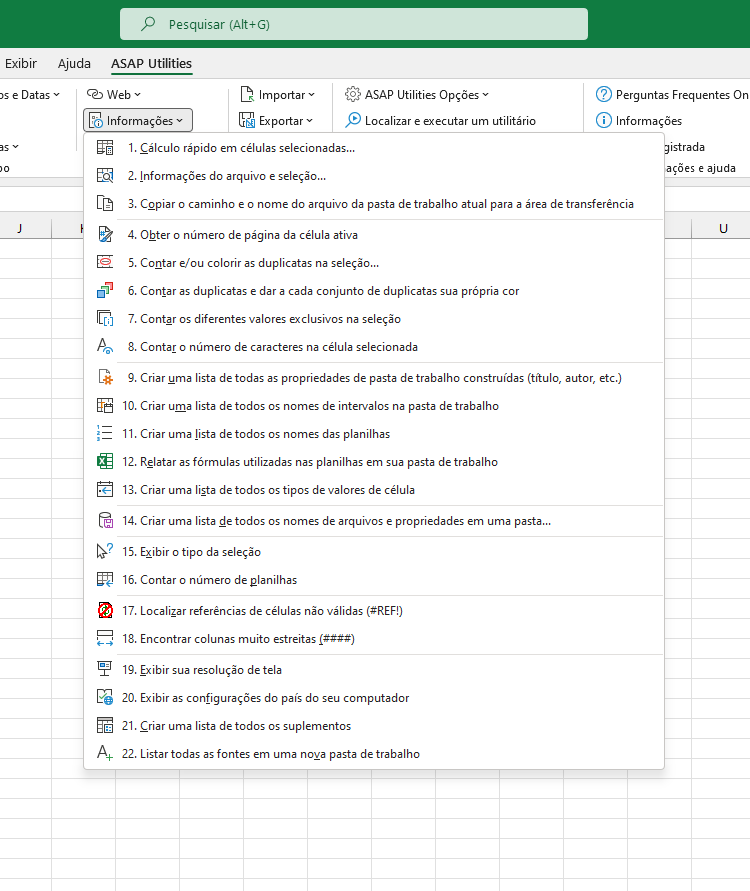This screenshot has width=750, height=891.
Task: Select 'Exibir as configurações do país do seu computador'
Action: (374, 697)
